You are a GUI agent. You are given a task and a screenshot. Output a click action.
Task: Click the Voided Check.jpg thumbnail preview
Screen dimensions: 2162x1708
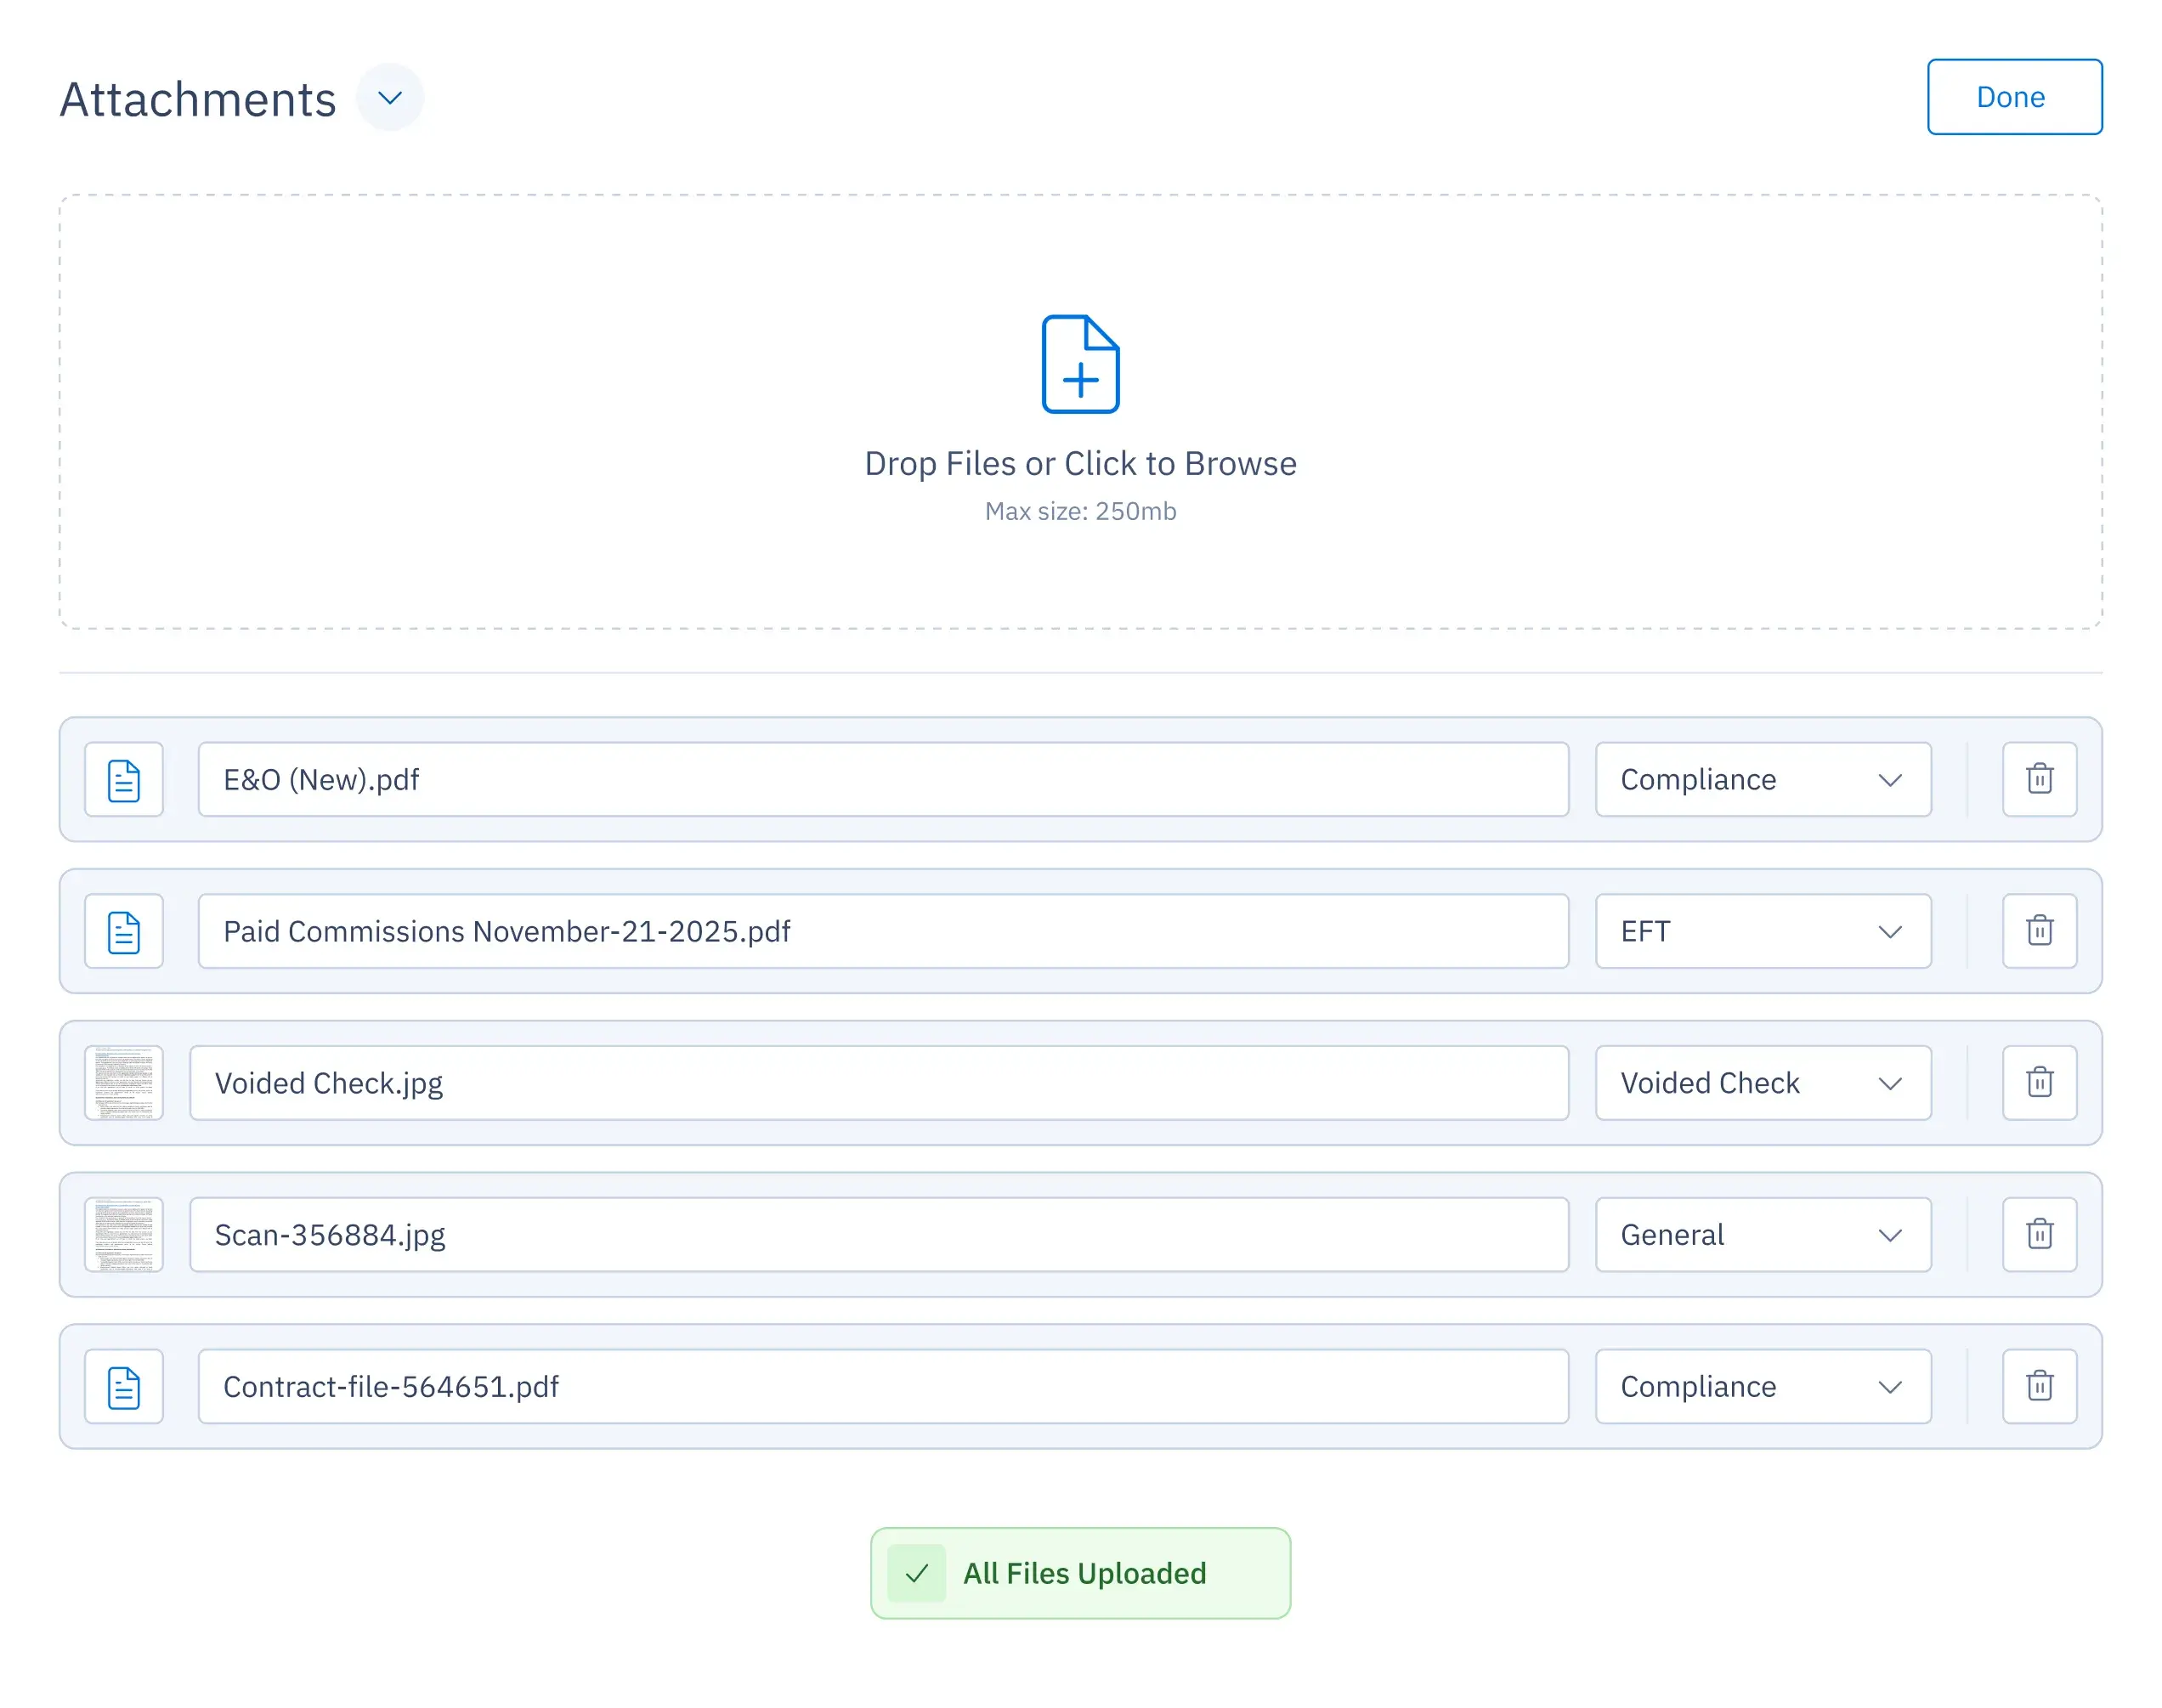coord(123,1083)
